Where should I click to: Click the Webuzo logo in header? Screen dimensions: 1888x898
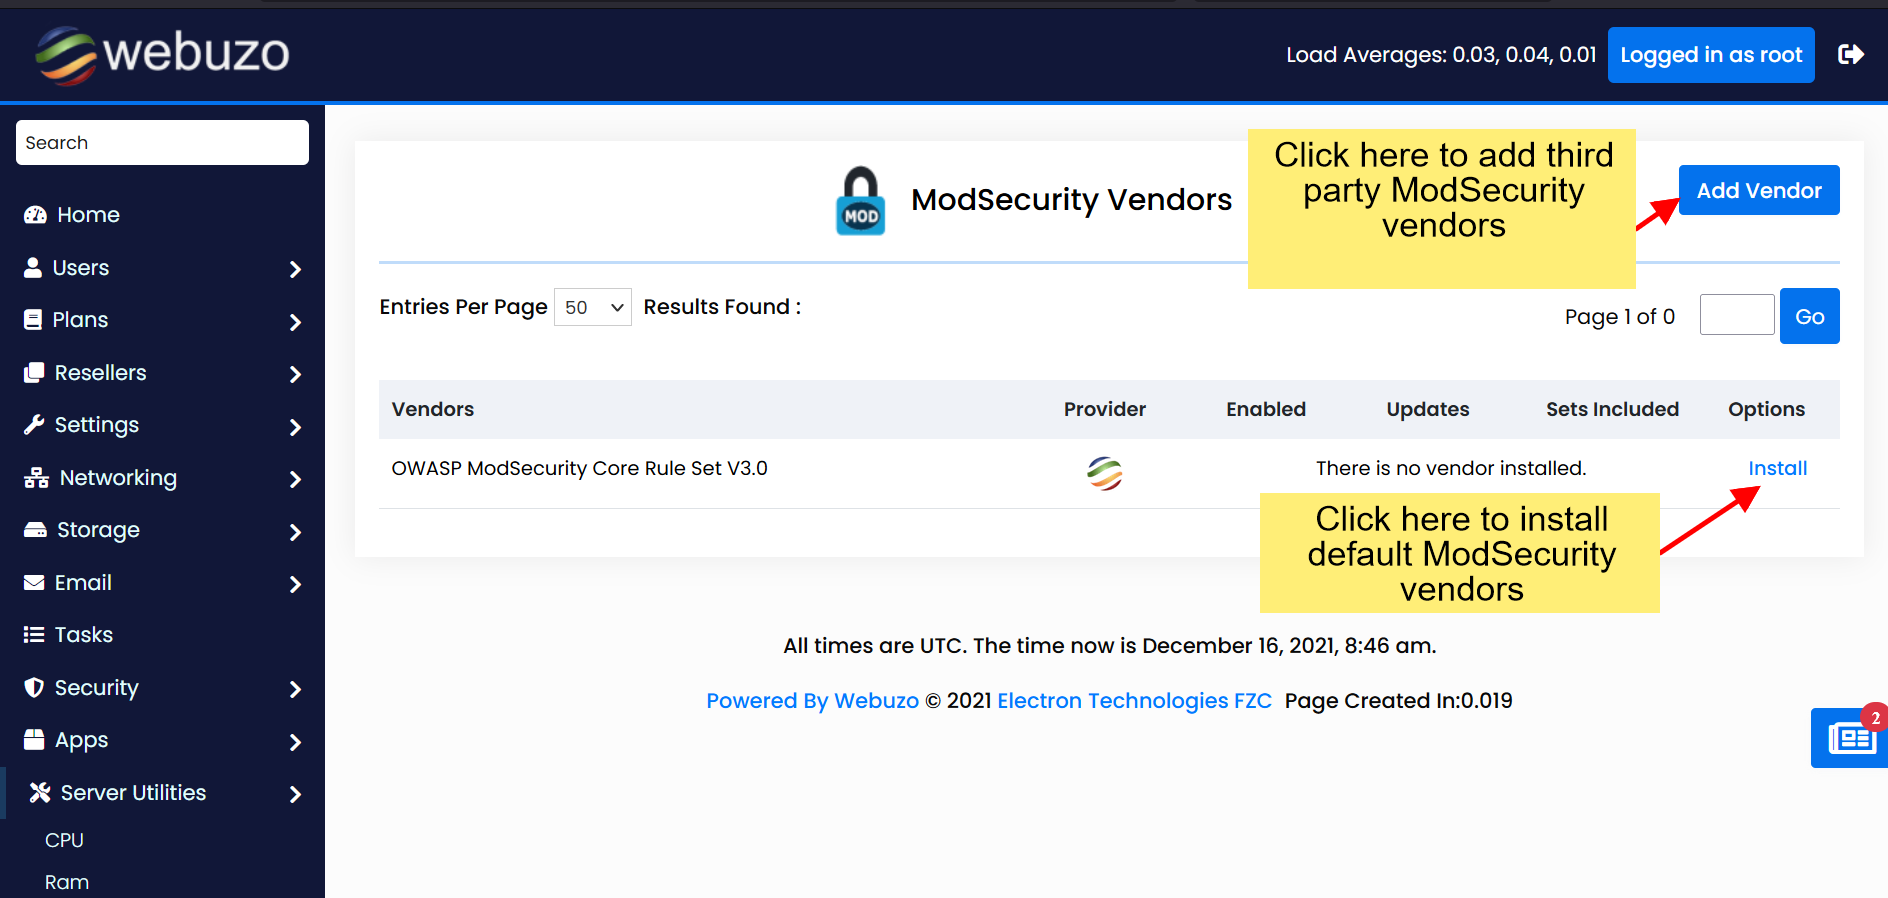pyautogui.click(x=162, y=54)
